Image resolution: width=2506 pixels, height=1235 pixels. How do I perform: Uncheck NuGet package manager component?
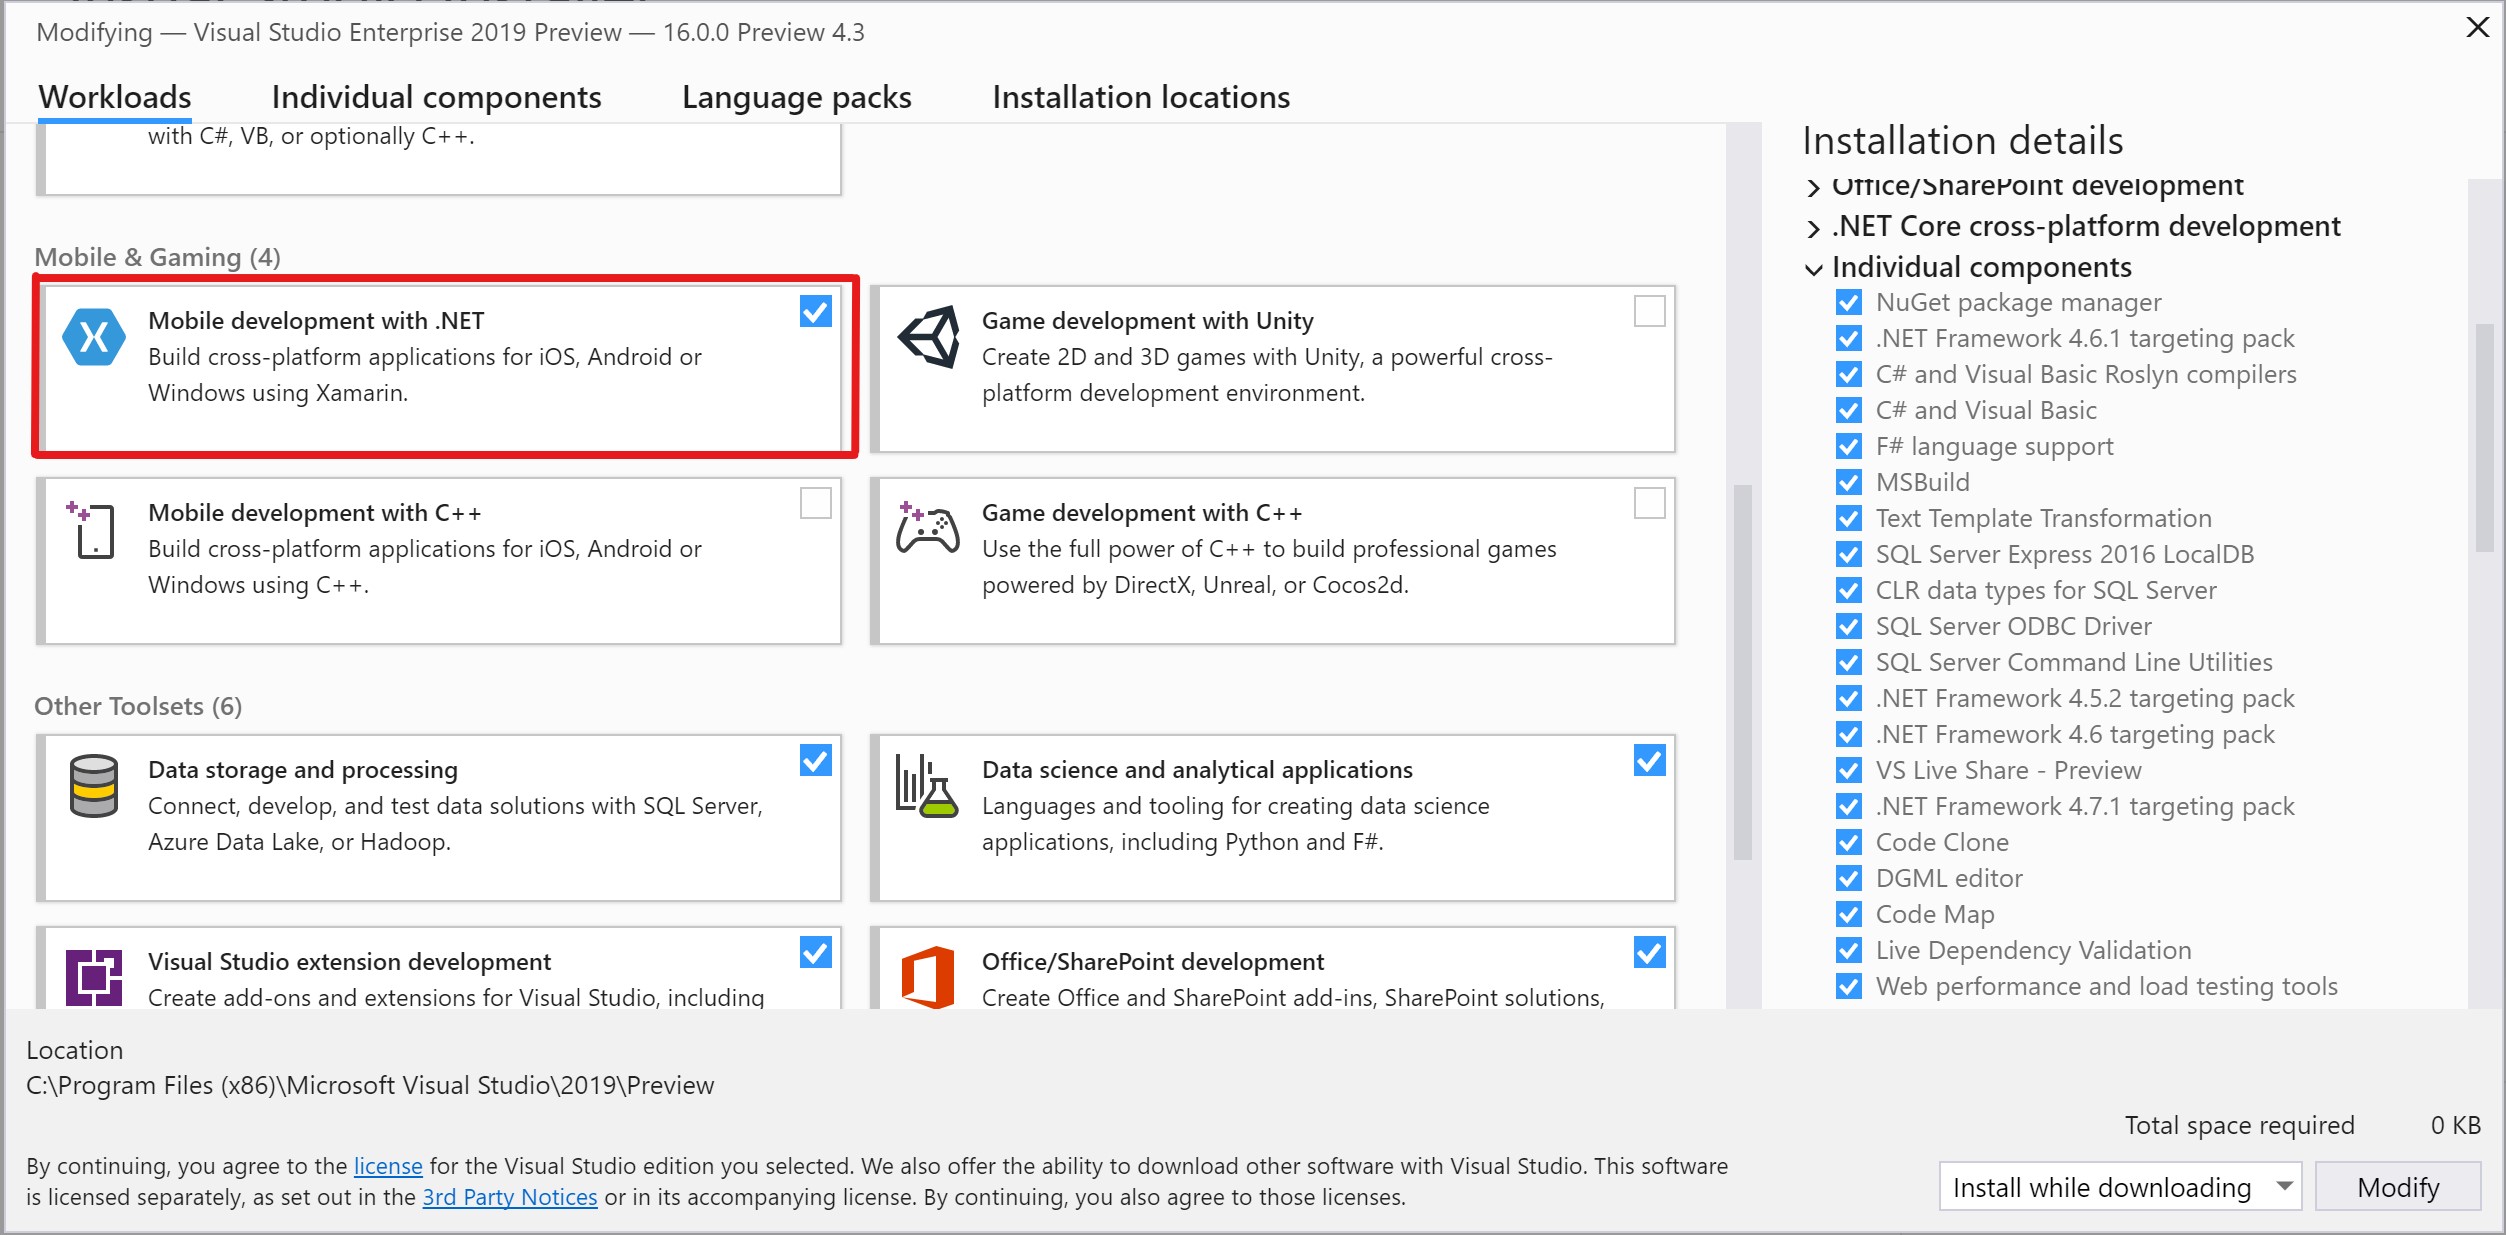[x=1849, y=302]
